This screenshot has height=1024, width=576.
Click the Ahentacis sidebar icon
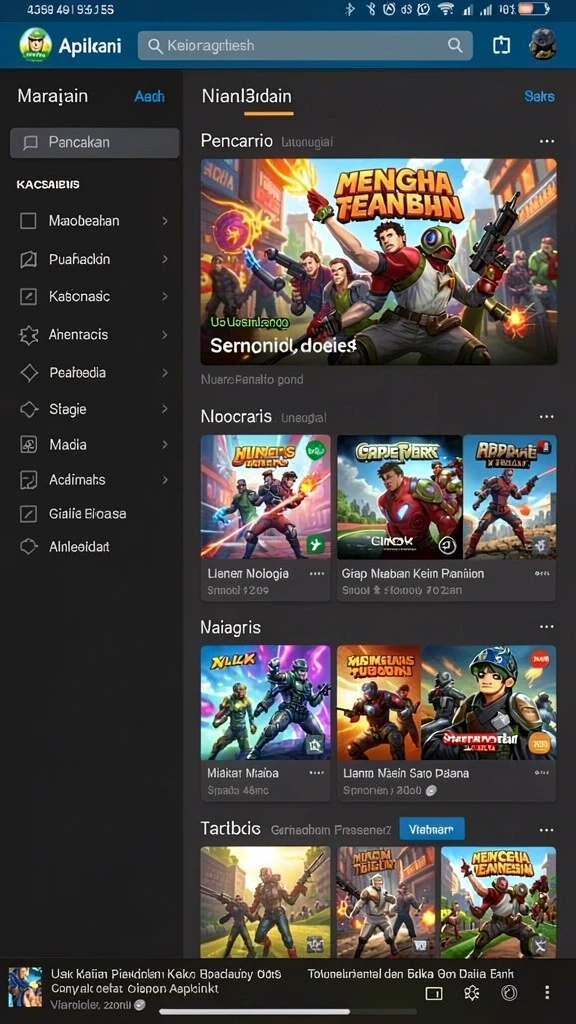pos(29,335)
